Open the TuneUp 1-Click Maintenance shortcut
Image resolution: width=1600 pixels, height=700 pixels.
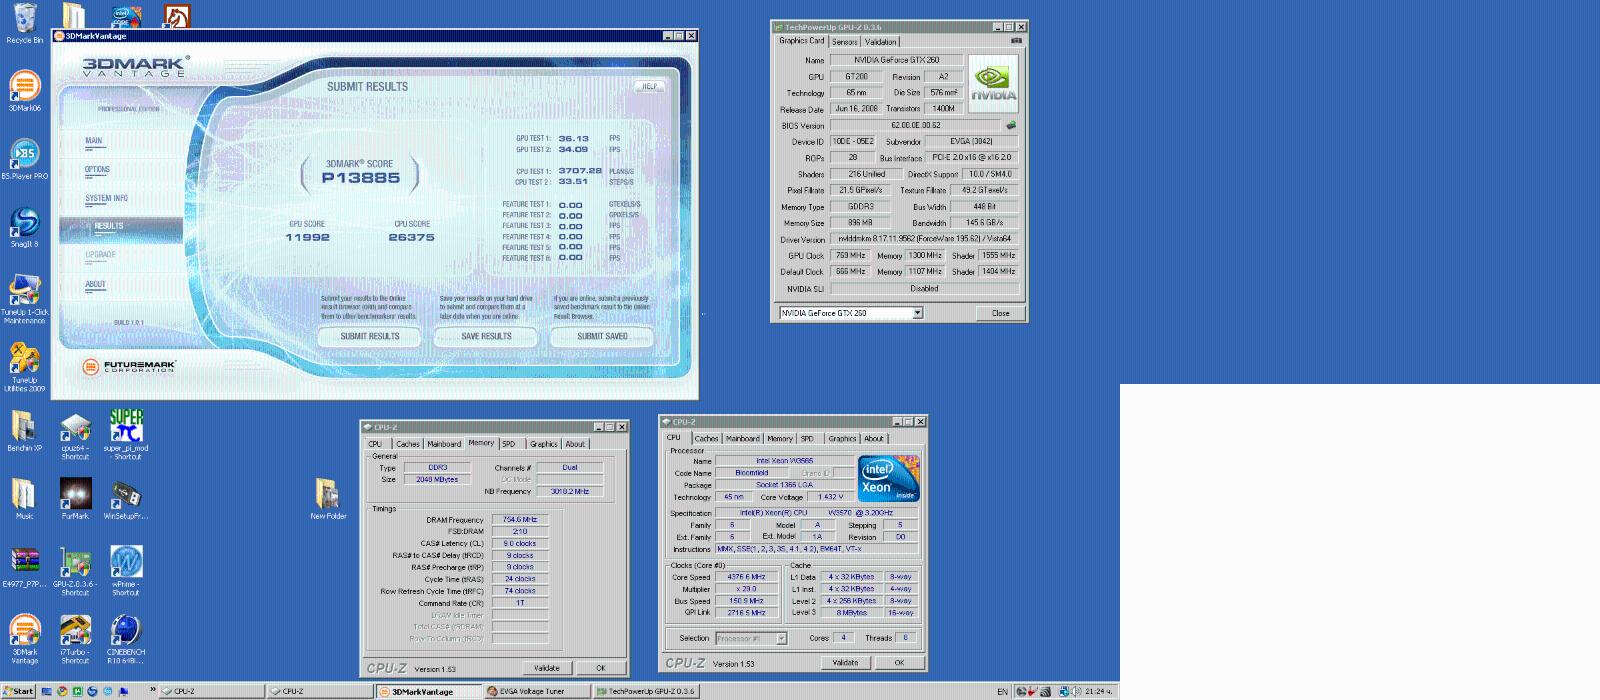(24, 299)
